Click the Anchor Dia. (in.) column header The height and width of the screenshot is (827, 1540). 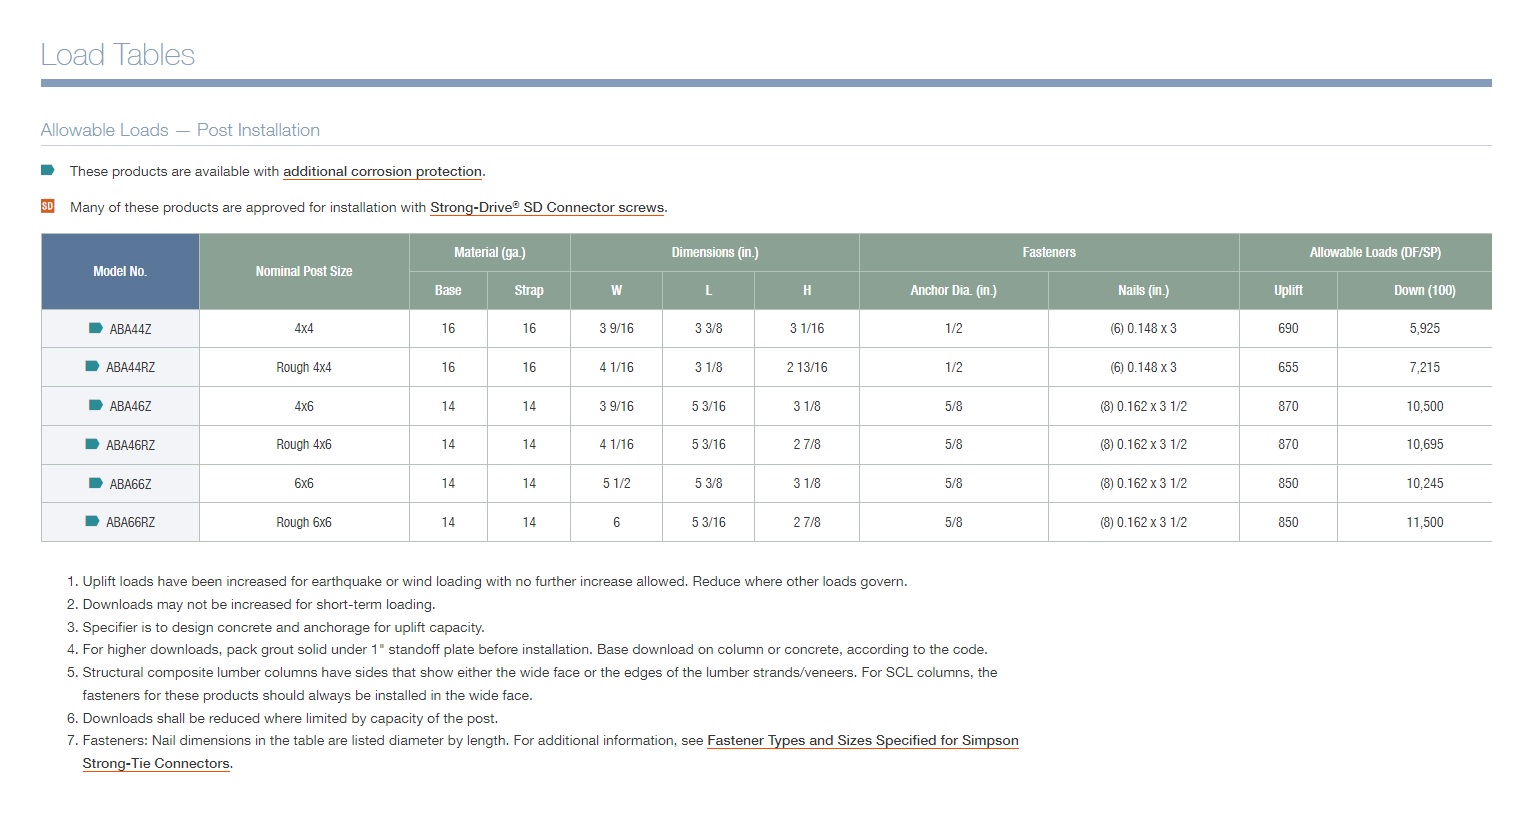click(953, 290)
